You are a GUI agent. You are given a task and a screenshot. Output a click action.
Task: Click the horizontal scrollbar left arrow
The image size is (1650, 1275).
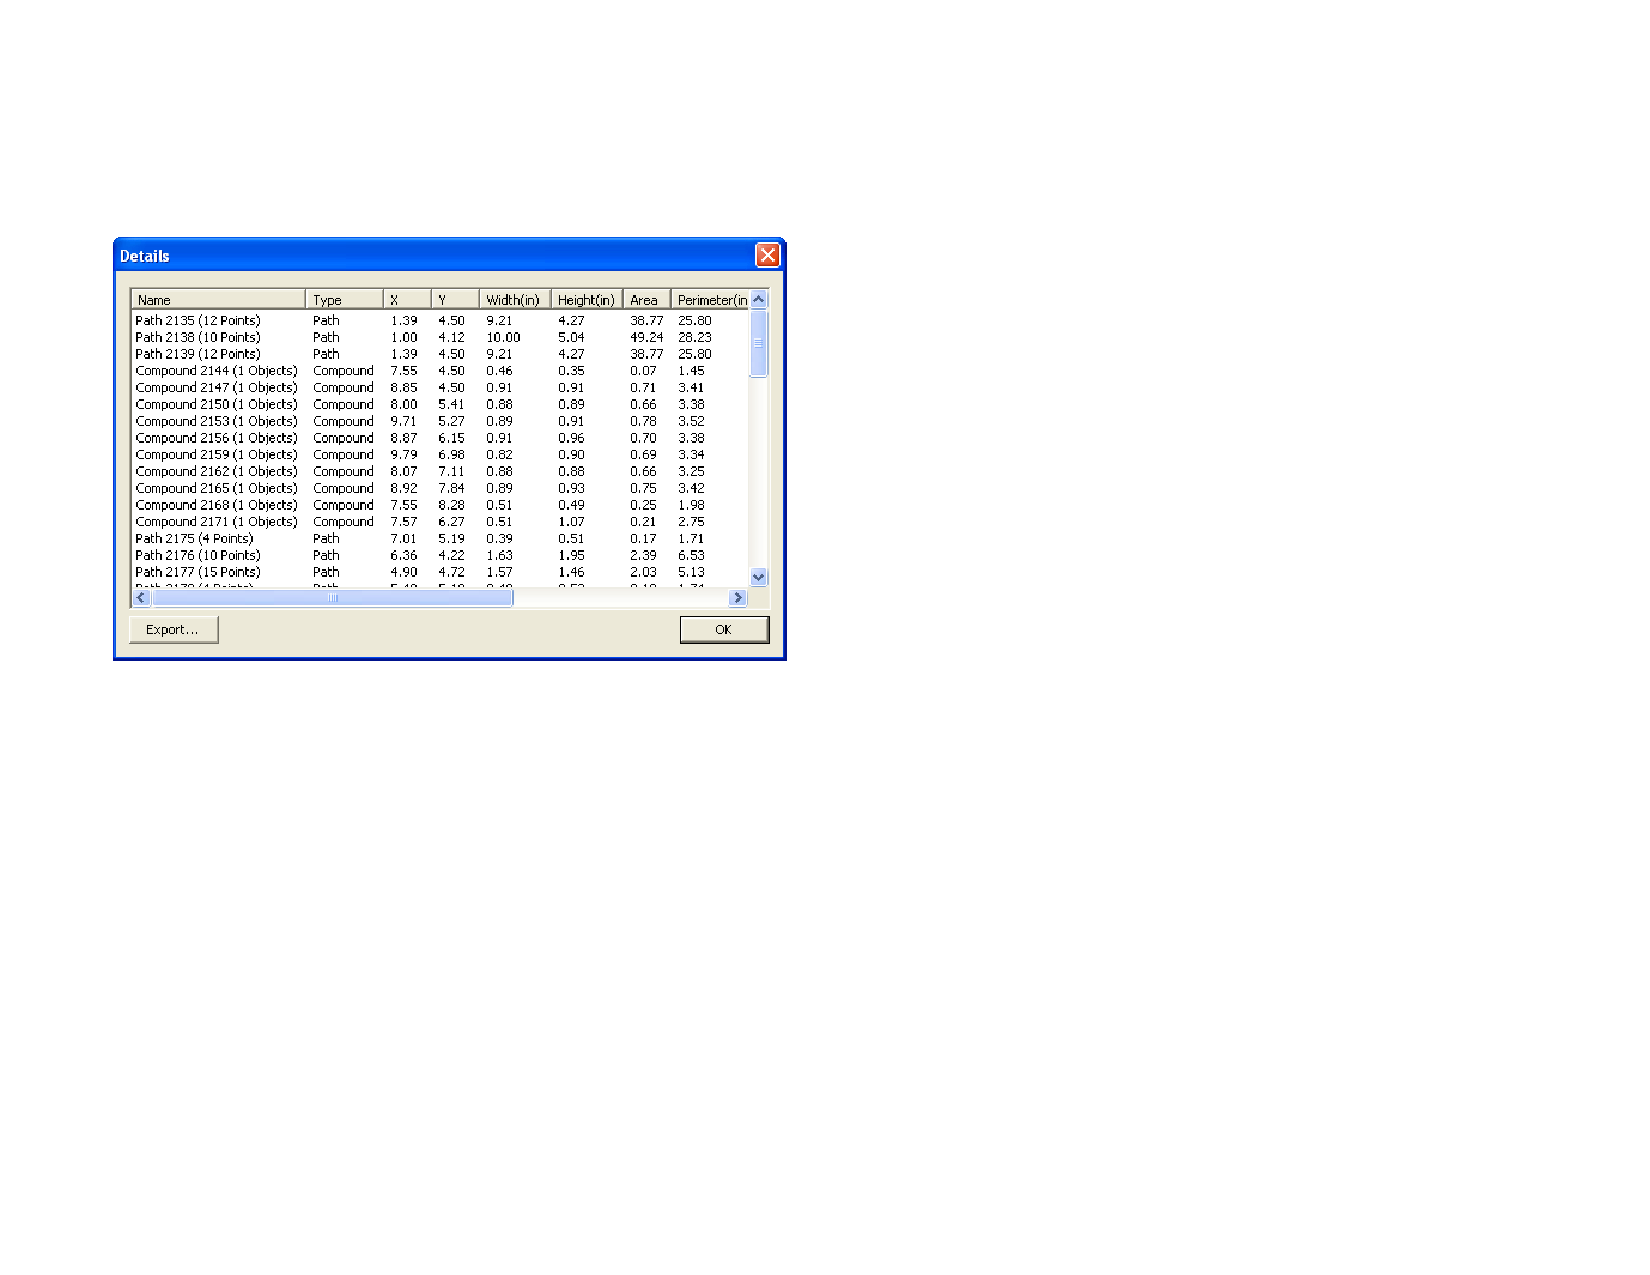(x=141, y=598)
